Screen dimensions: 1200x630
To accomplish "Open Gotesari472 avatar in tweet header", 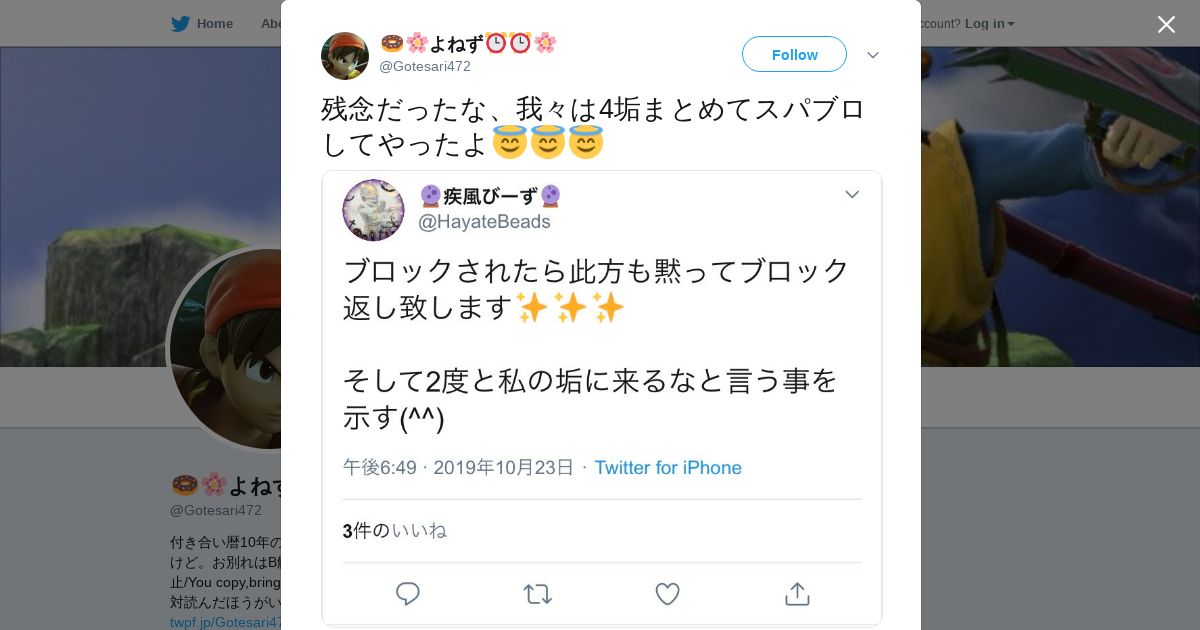I will (345, 56).
